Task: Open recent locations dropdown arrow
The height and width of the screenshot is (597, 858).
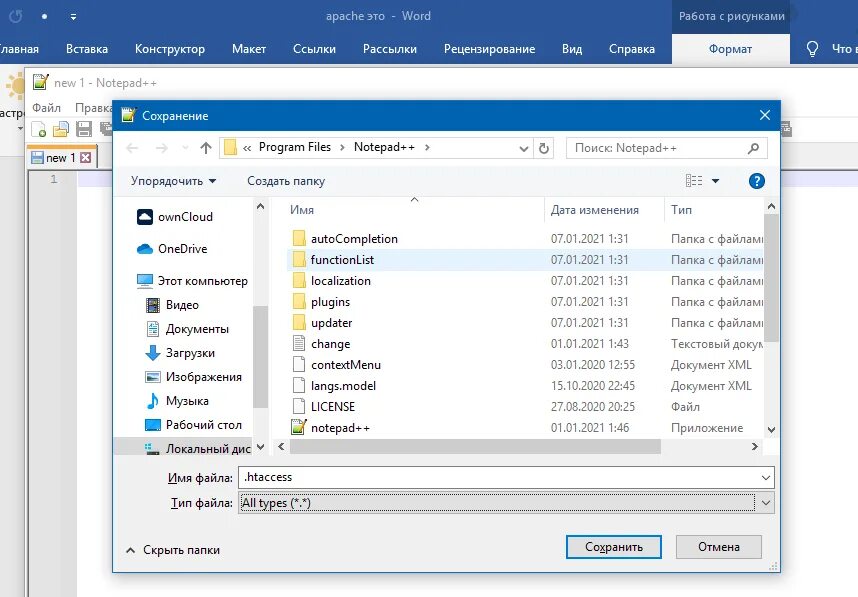Action: pyautogui.click(x=185, y=148)
